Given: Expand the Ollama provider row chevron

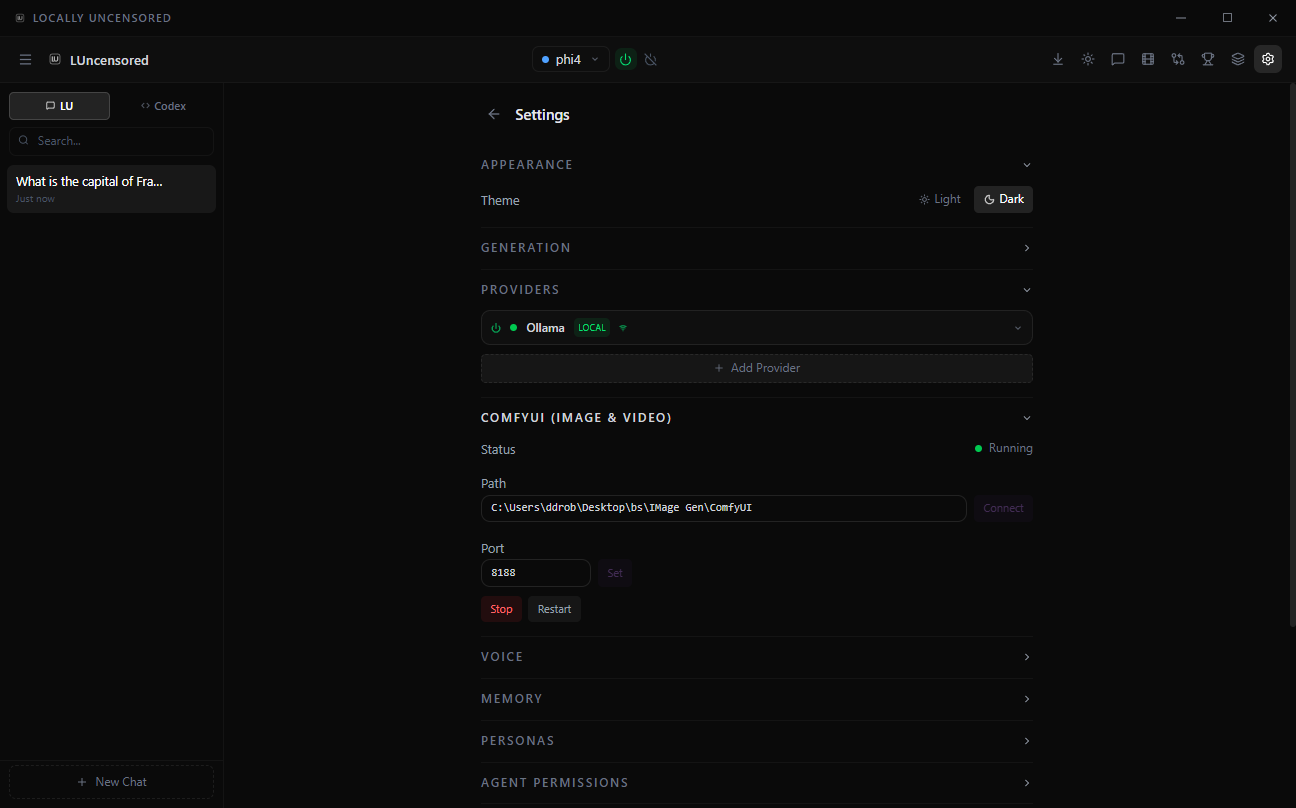Looking at the screenshot, I should point(1017,327).
